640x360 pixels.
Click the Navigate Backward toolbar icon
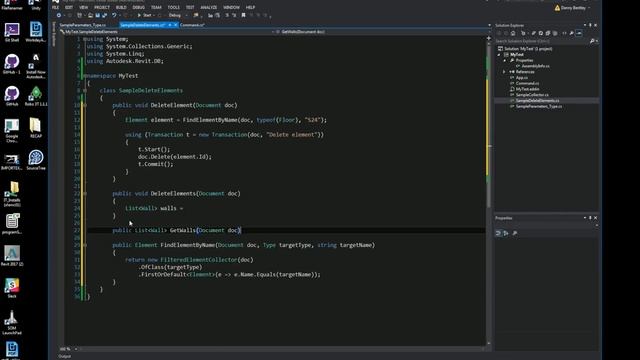click(x=59, y=16)
